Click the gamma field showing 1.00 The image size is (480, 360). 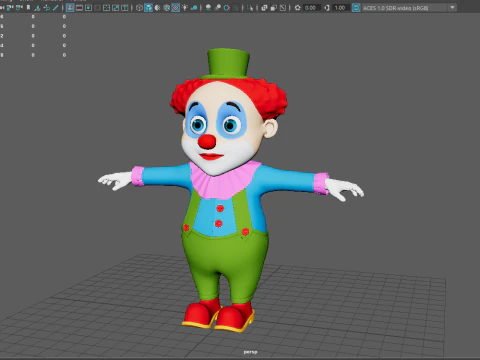click(341, 8)
